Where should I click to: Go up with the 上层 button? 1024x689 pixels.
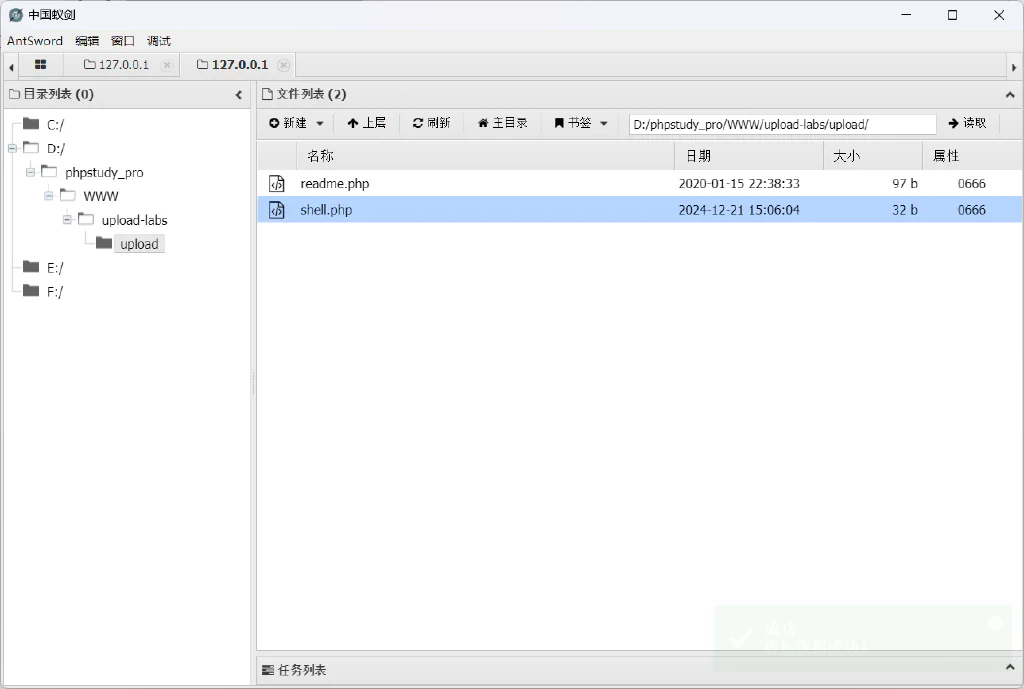[x=366, y=123]
